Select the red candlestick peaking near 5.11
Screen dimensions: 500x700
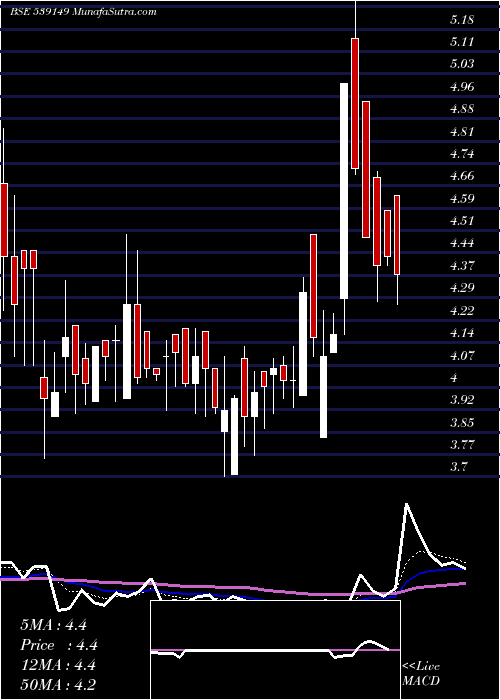[x=355, y=104]
